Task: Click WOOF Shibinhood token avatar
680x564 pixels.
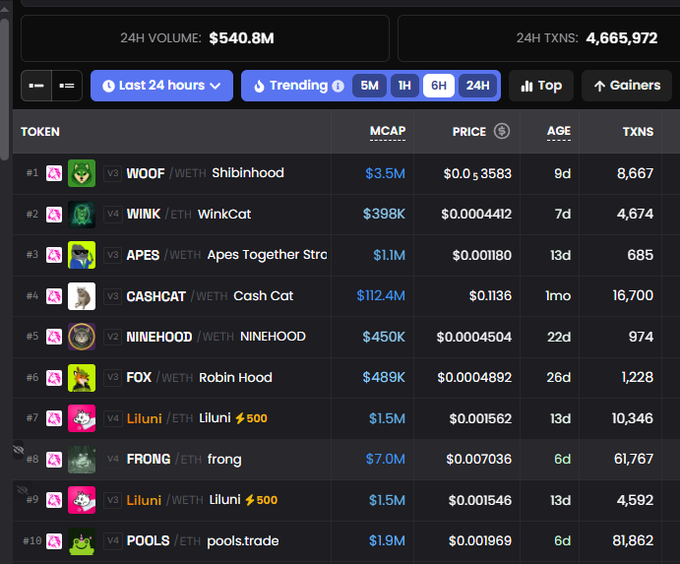Action: 82,173
